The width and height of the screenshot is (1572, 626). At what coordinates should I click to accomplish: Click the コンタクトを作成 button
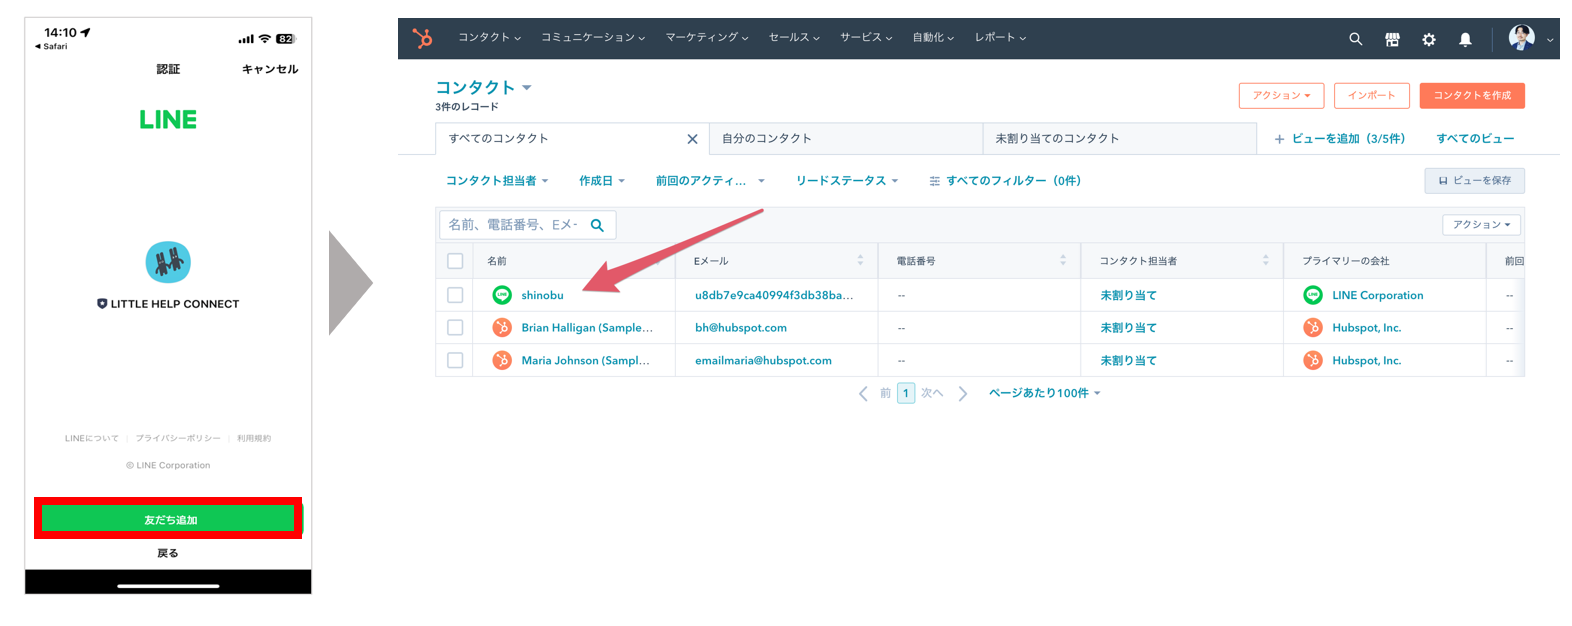click(1471, 96)
